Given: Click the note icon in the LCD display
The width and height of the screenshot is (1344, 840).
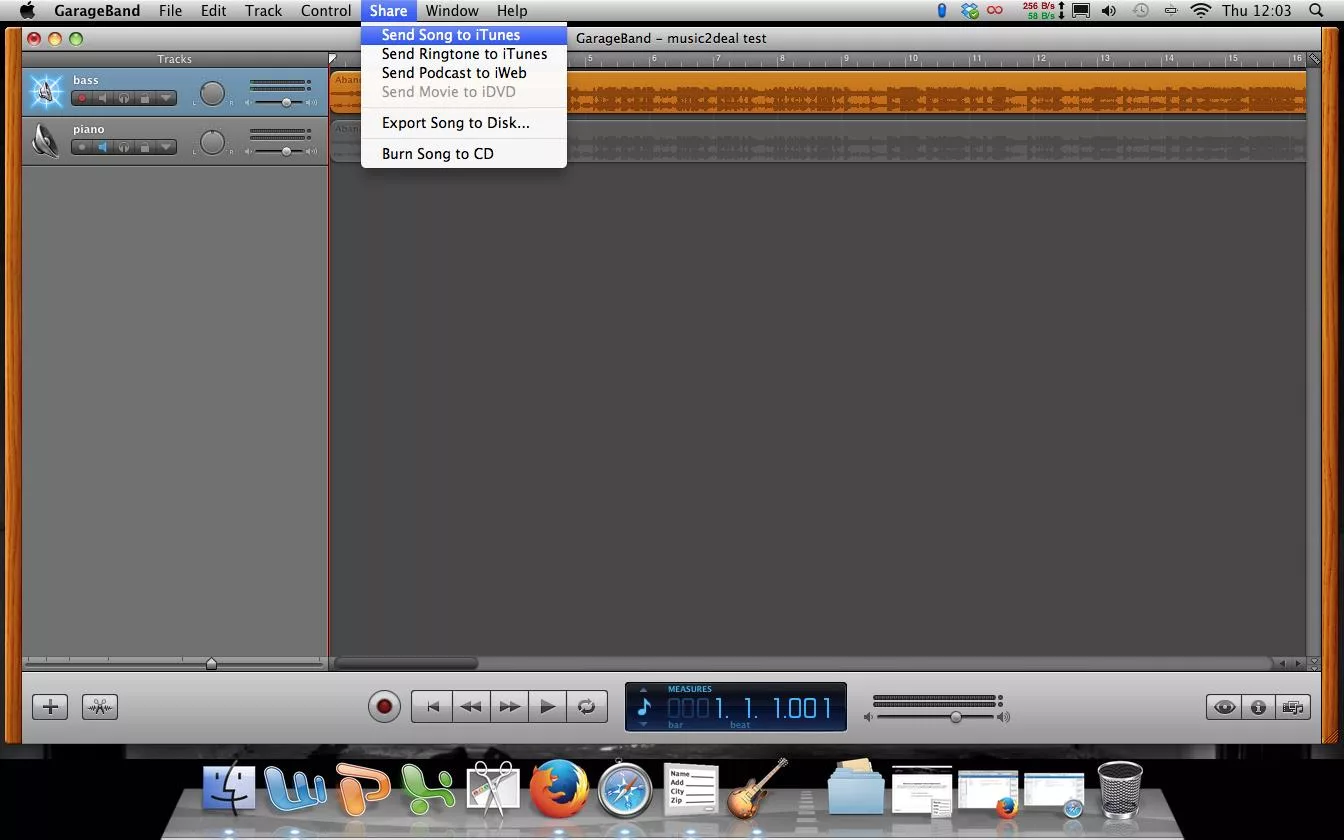Looking at the screenshot, I should click(642, 707).
